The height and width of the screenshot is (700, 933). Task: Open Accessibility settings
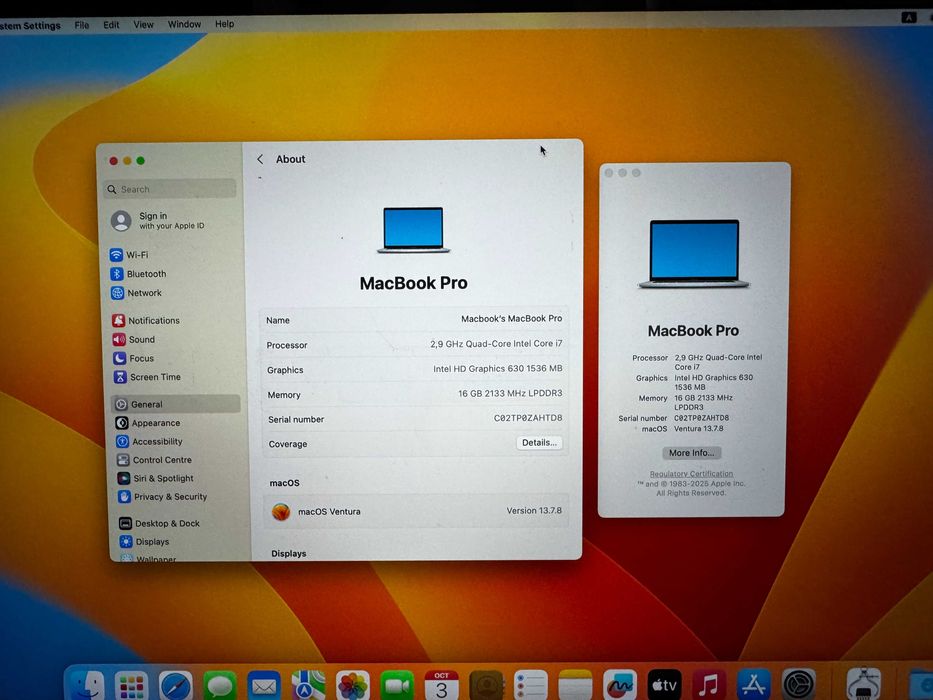pyautogui.click(x=149, y=441)
